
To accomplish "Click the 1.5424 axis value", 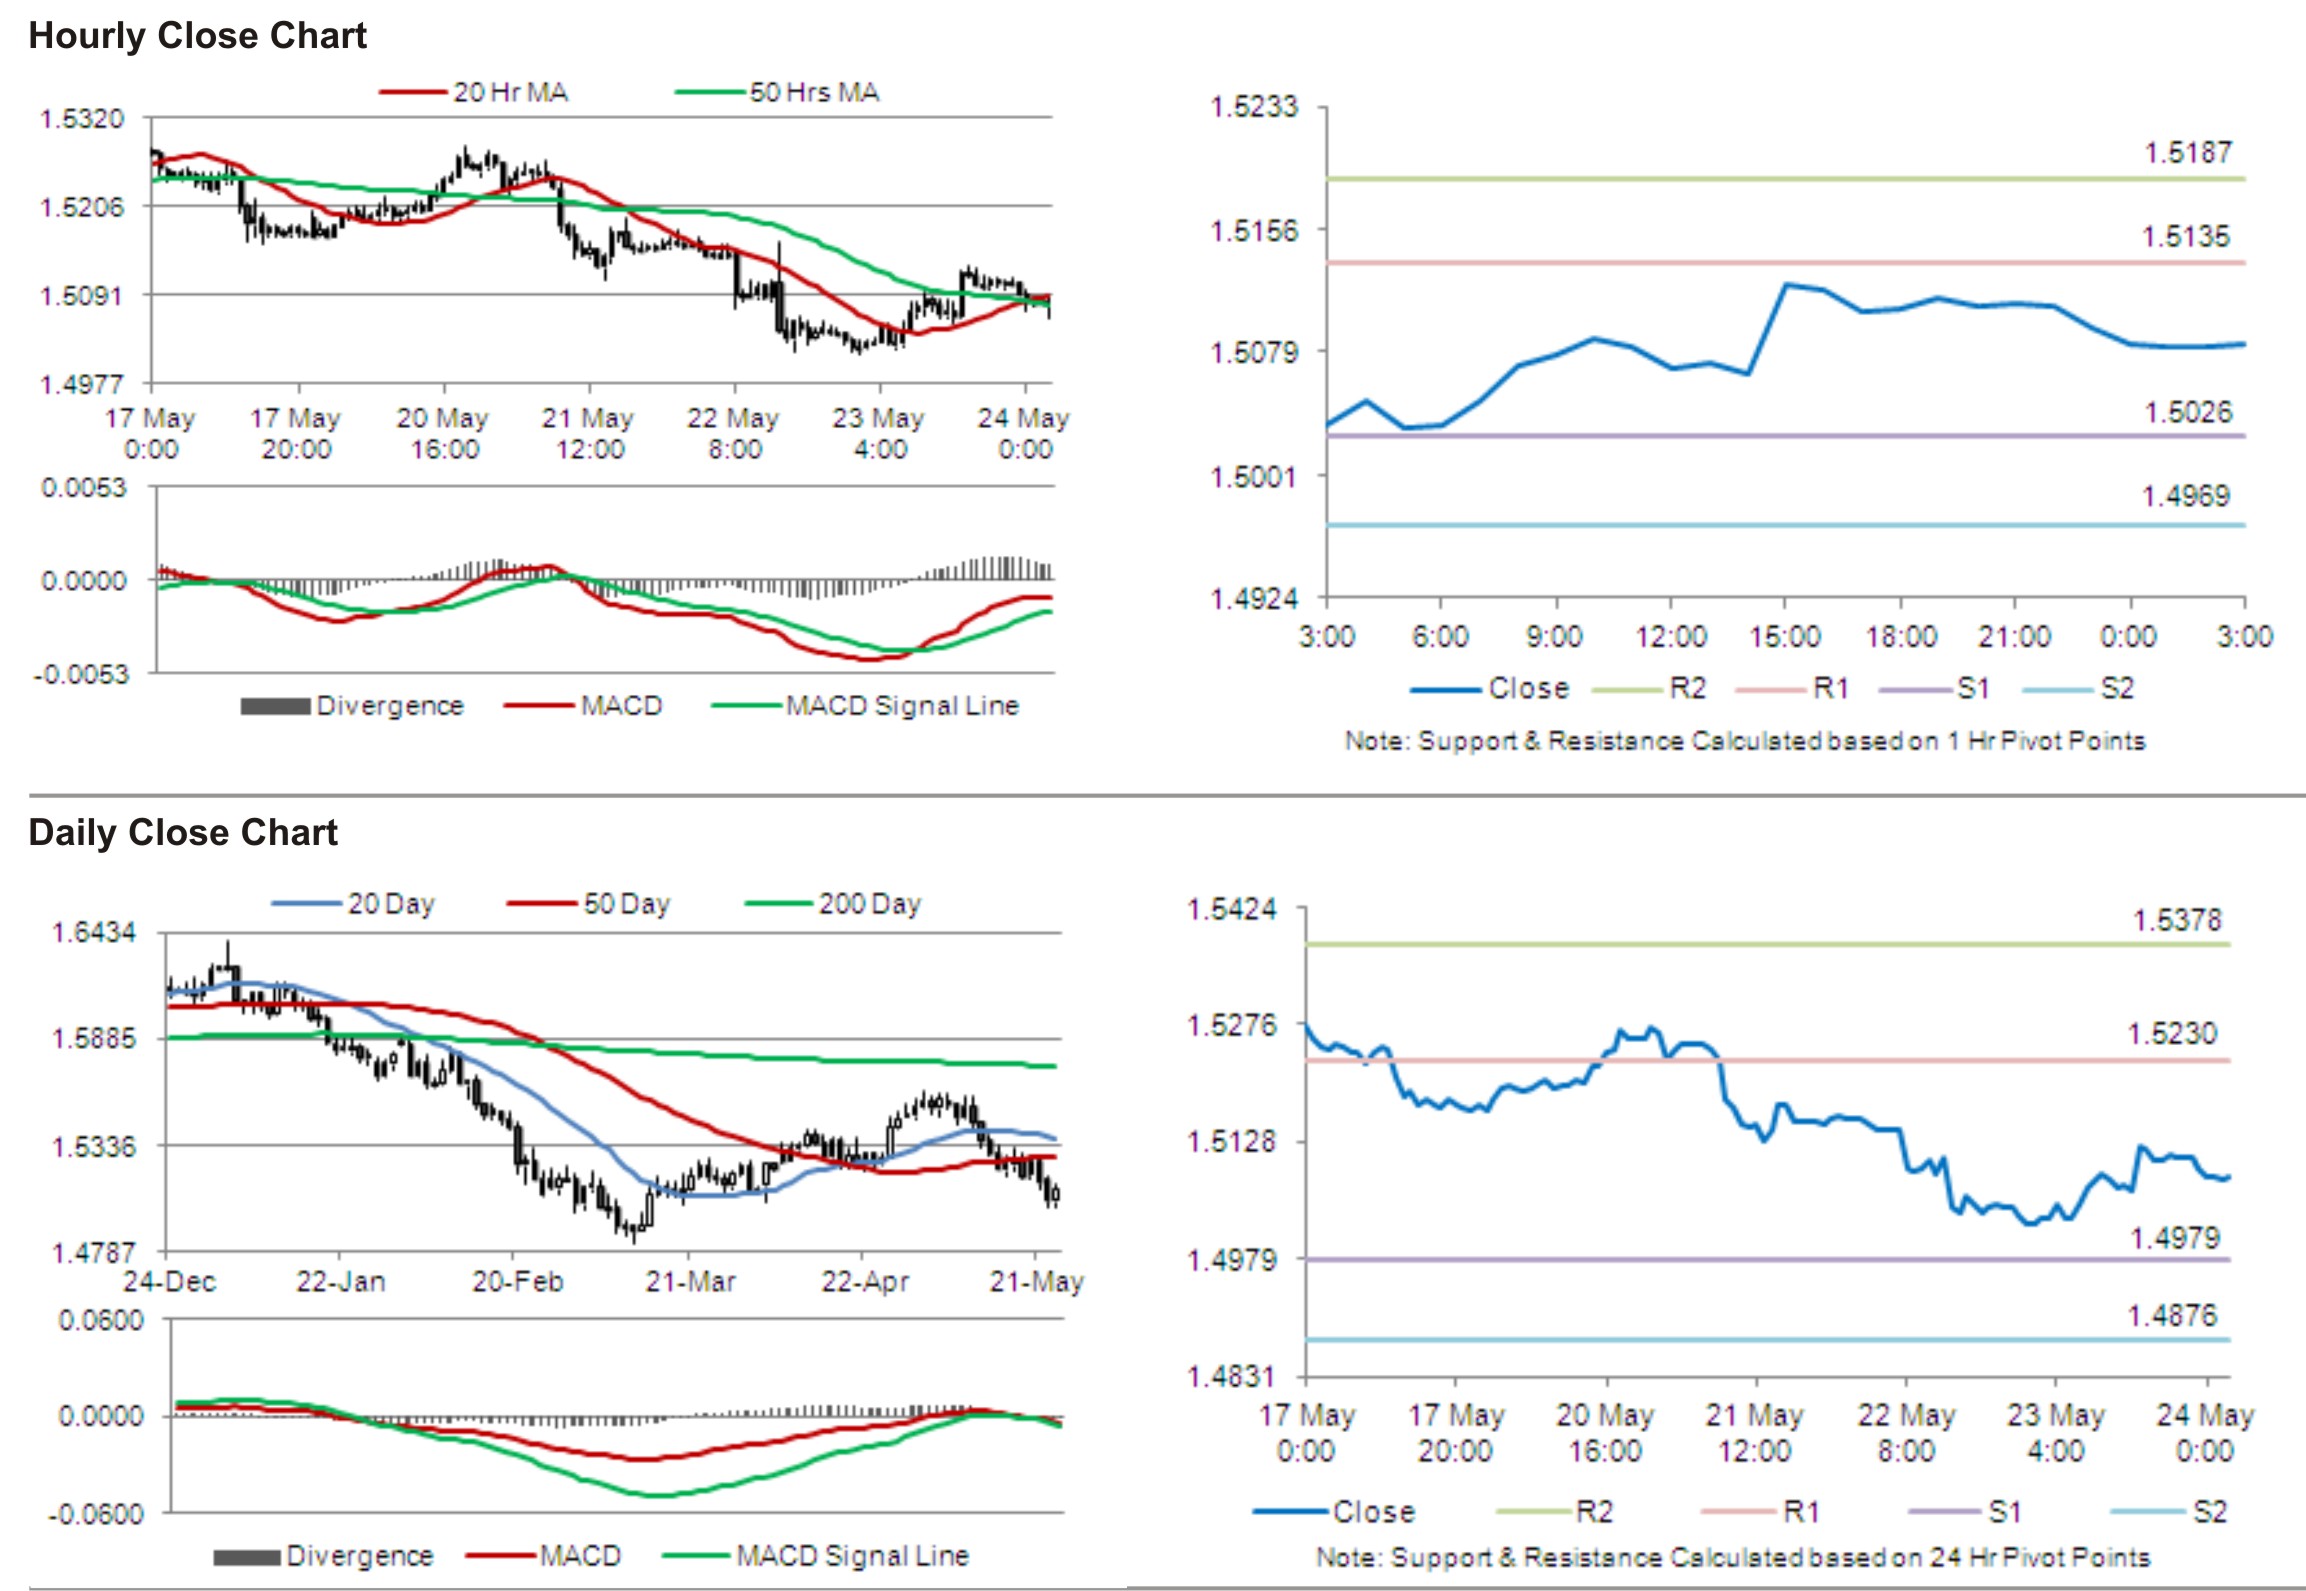I will tap(1231, 910).
